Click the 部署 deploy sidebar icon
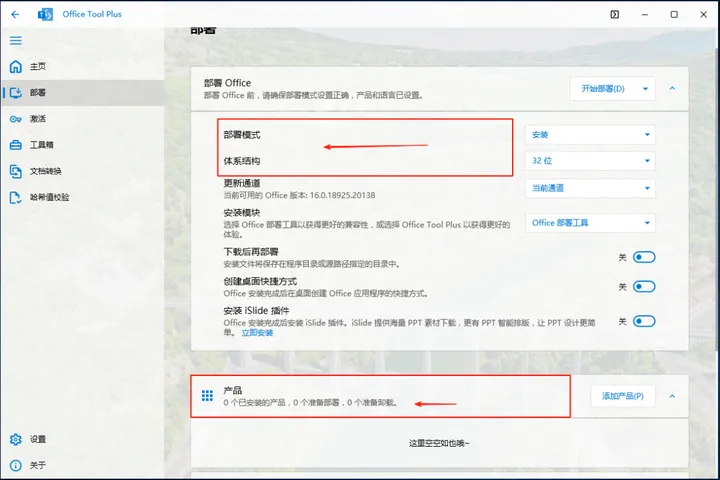720x480 pixels. pyautogui.click(x=16, y=92)
